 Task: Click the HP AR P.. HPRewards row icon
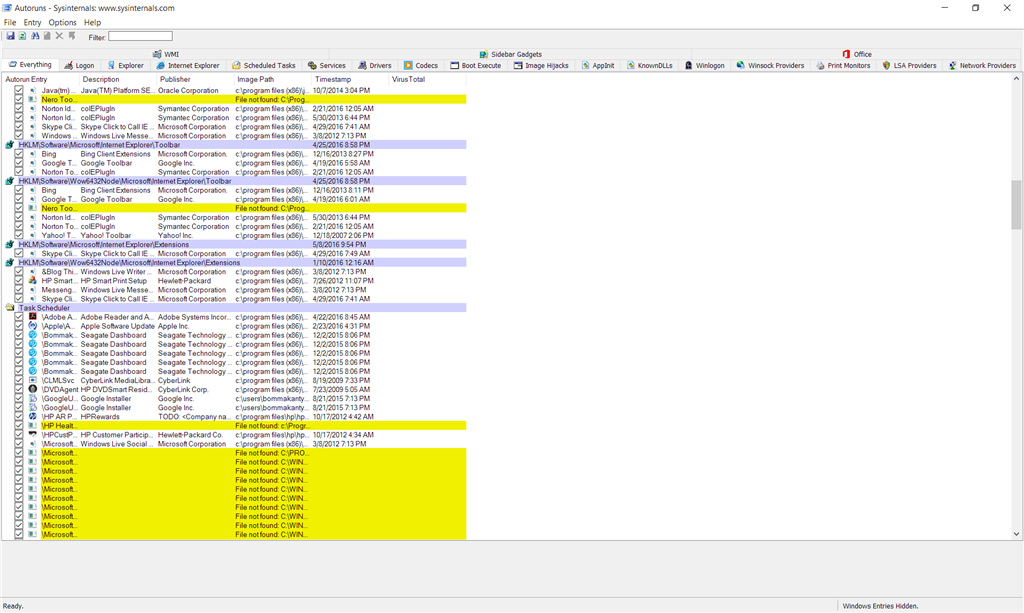33,417
